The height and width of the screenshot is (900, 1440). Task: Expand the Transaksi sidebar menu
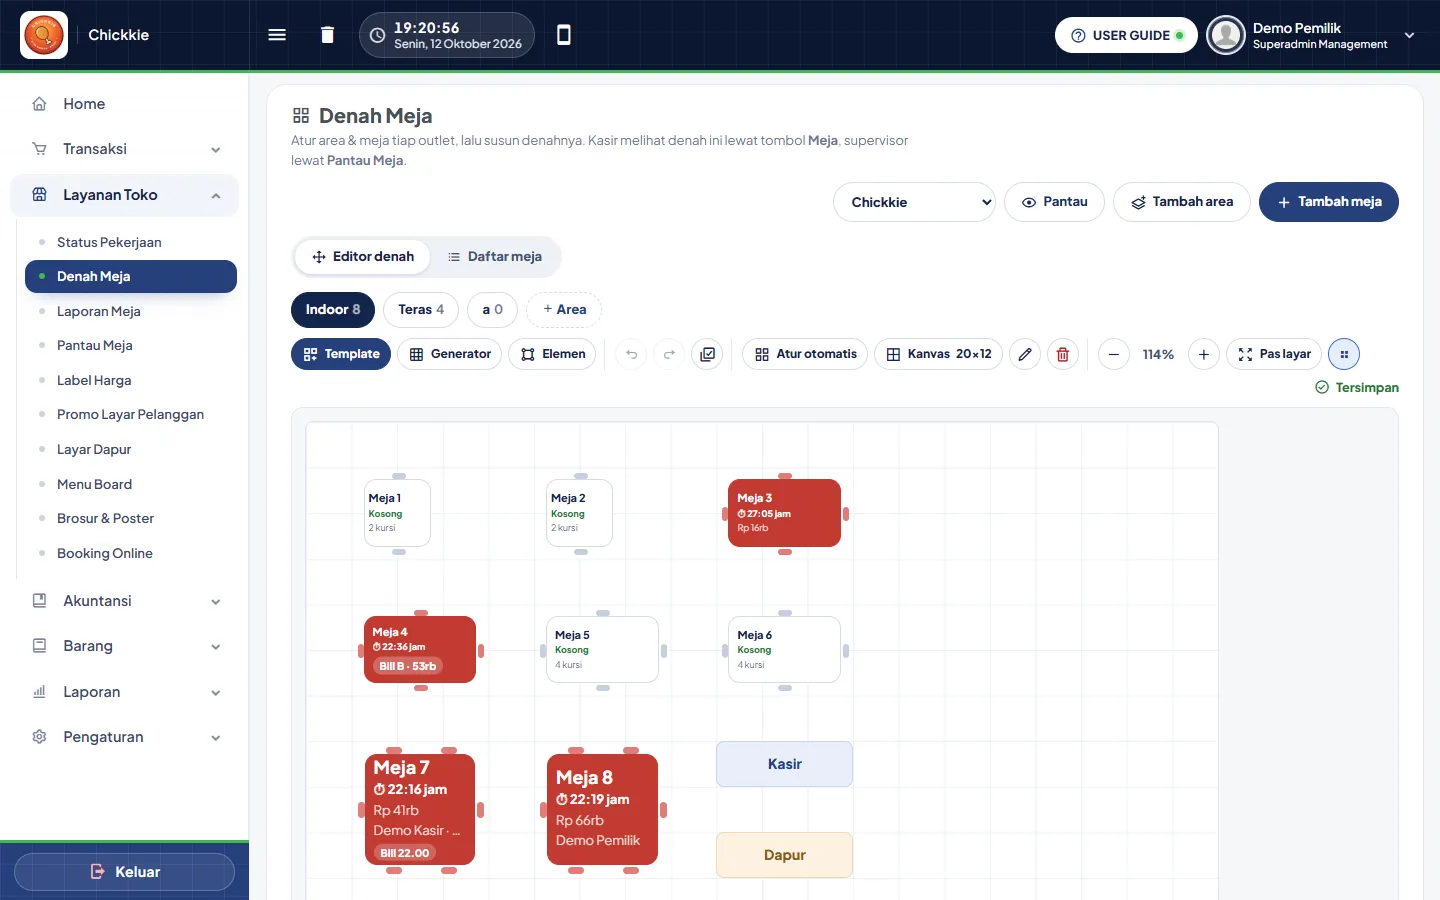pyautogui.click(x=124, y=149)
